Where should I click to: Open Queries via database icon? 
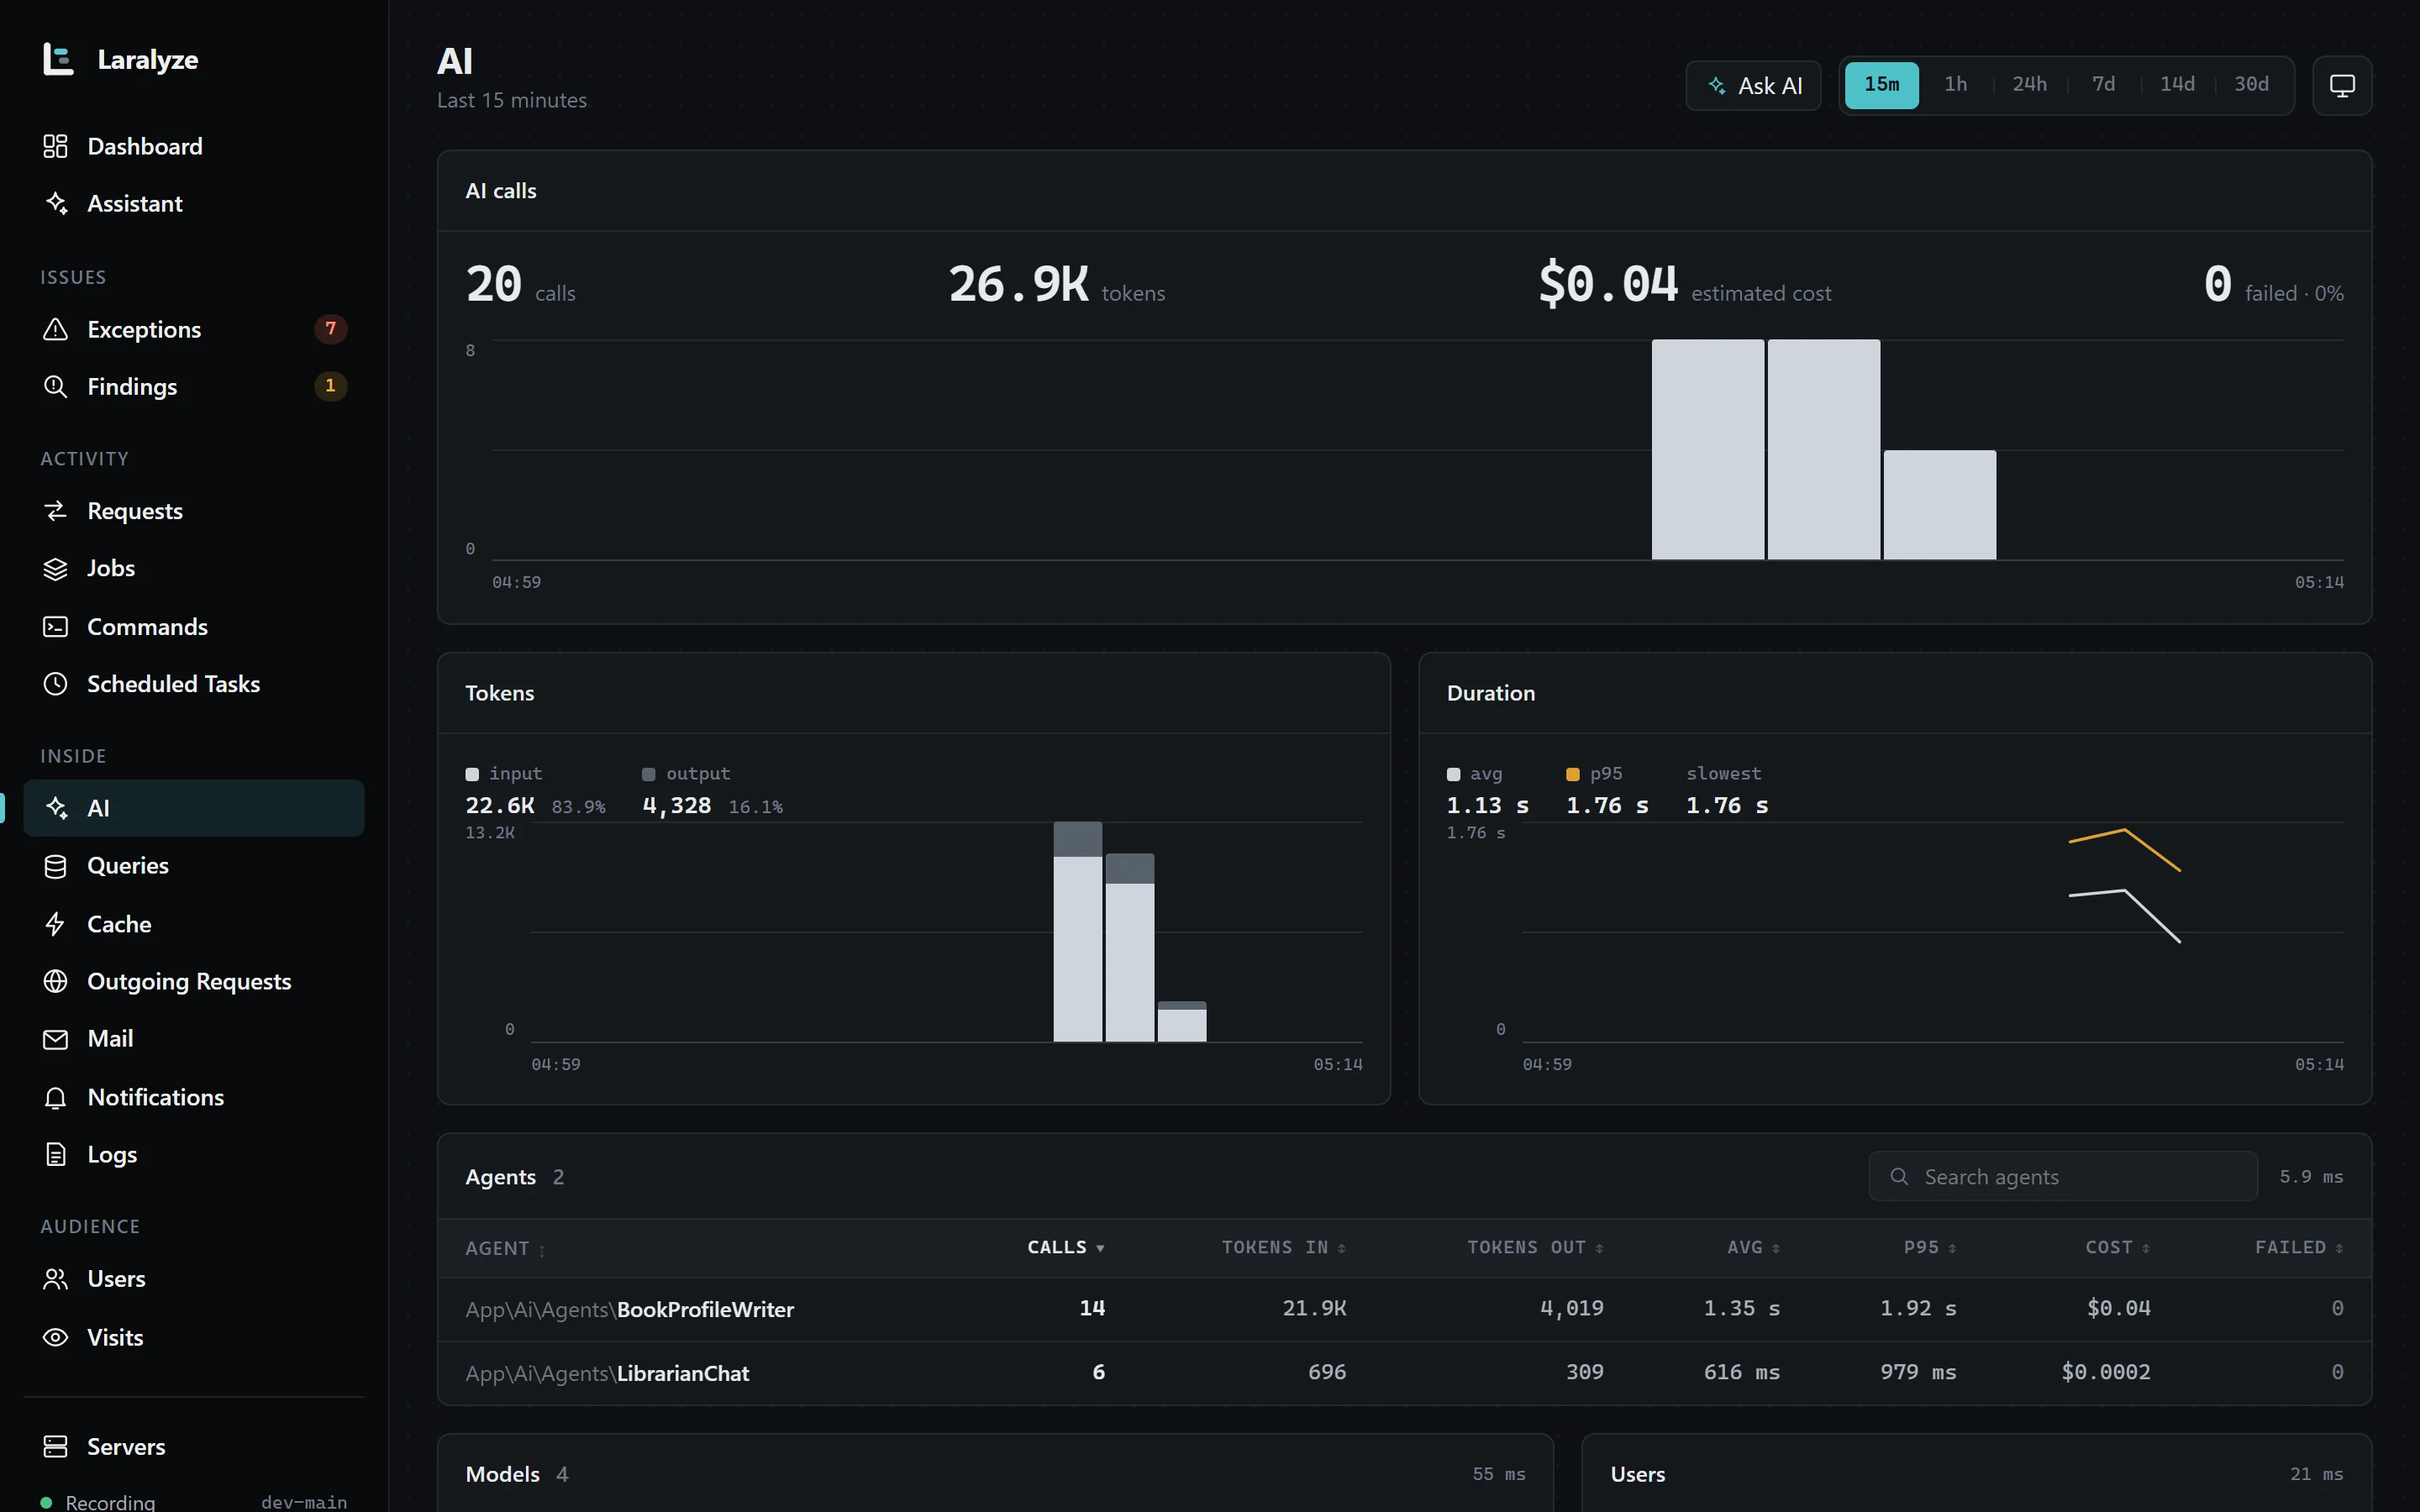coord(55,866)
